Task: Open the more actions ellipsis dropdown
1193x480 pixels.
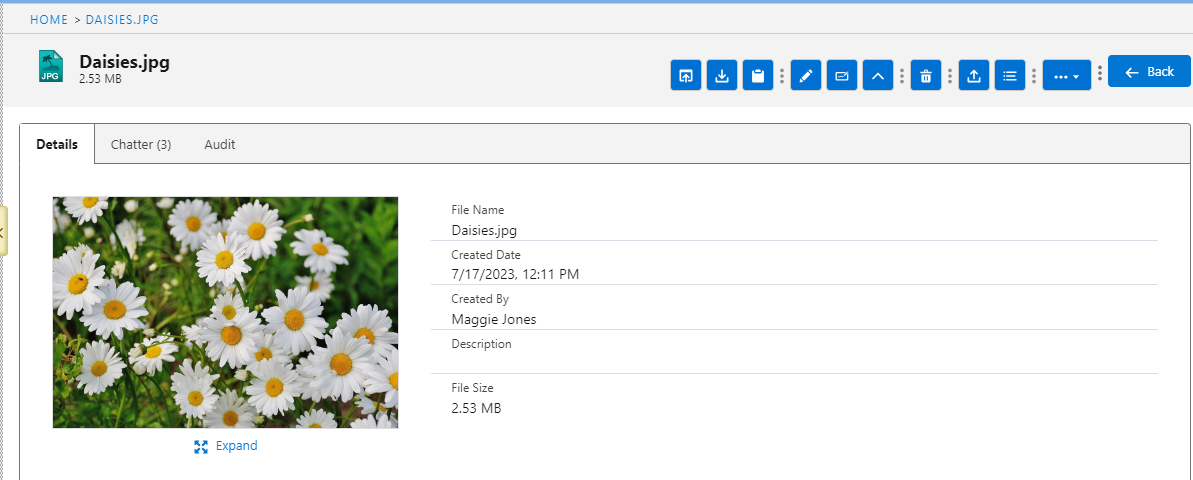Action: (x=1066, y=75)
